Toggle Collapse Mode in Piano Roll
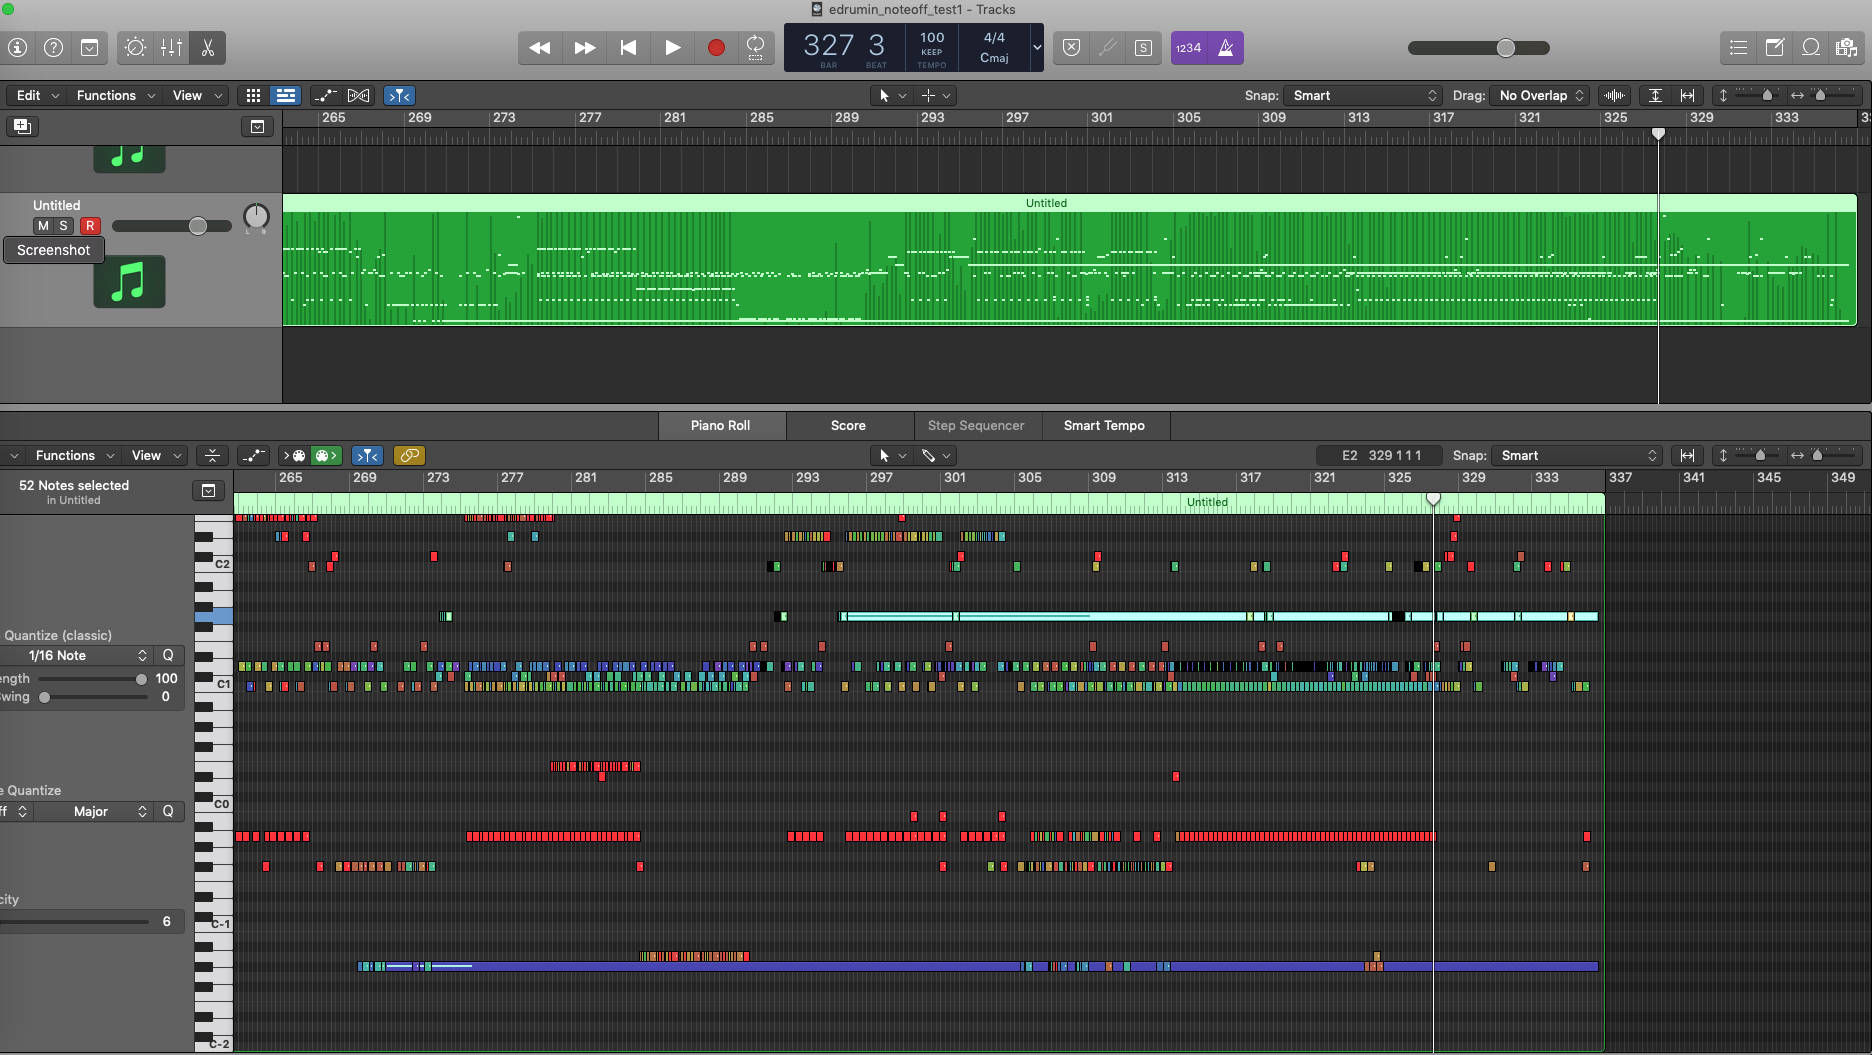The width and height of the screenshot is (1872, 1055). (212, 455)
